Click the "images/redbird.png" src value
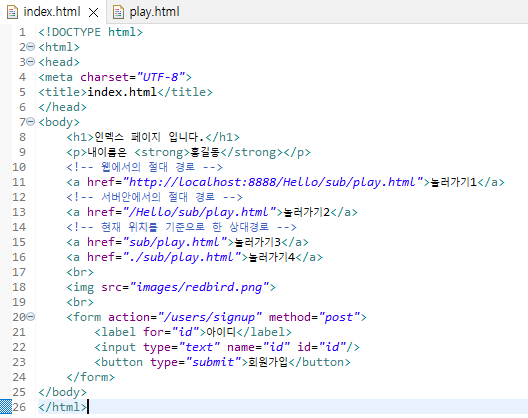Screen dimensions: 528x418 coord(200,287)
